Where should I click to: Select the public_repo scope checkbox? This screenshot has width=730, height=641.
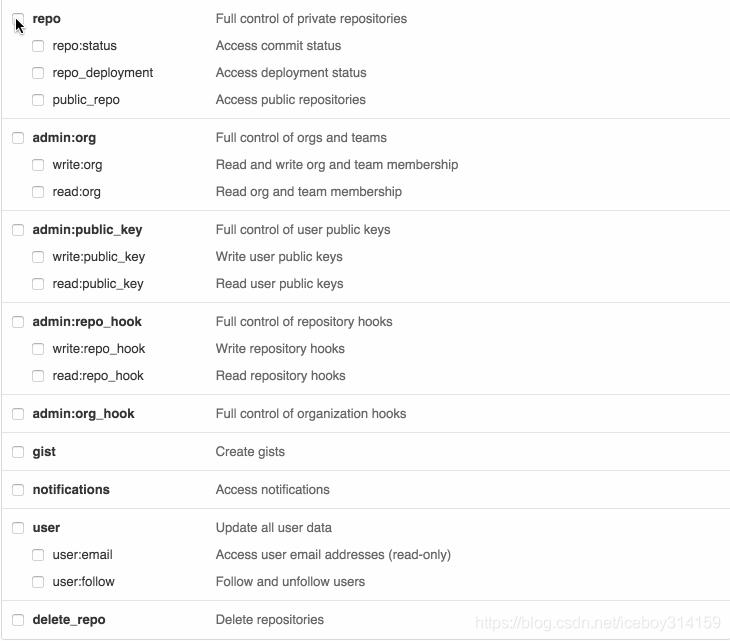tap(38, 100)
